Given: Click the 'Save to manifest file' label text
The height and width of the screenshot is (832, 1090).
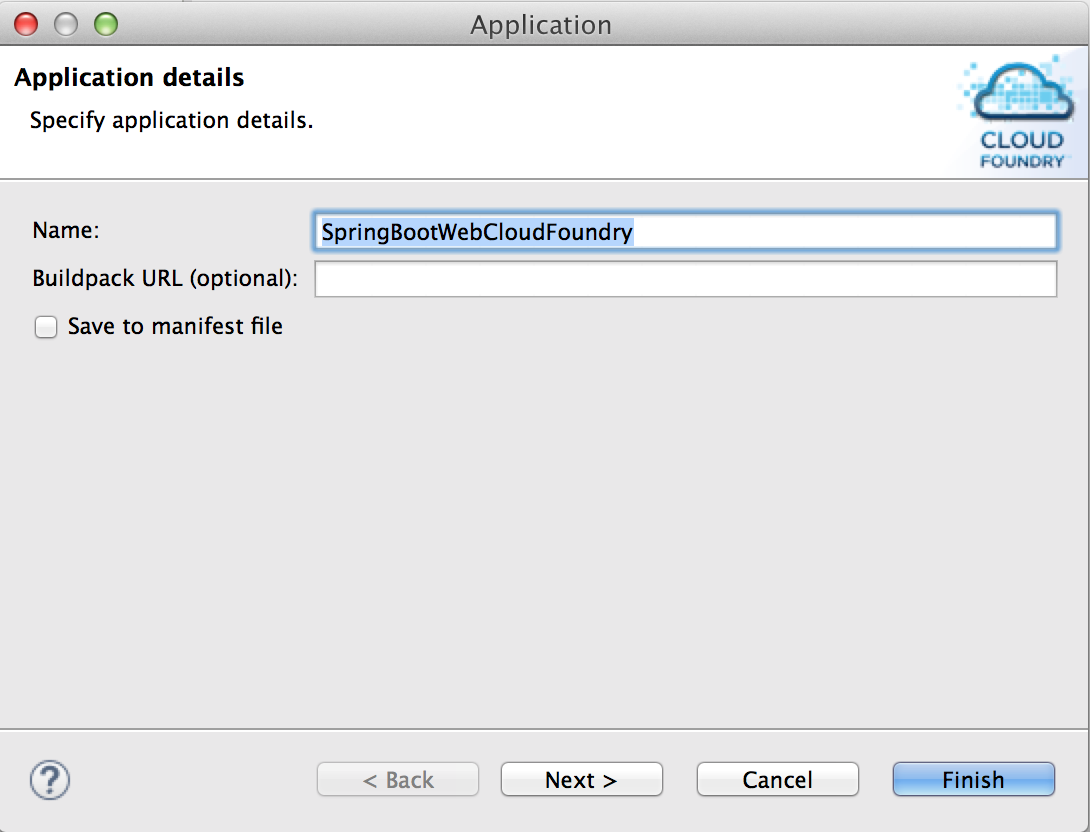Looking at the screenshot, I should [x=175, y=327].
